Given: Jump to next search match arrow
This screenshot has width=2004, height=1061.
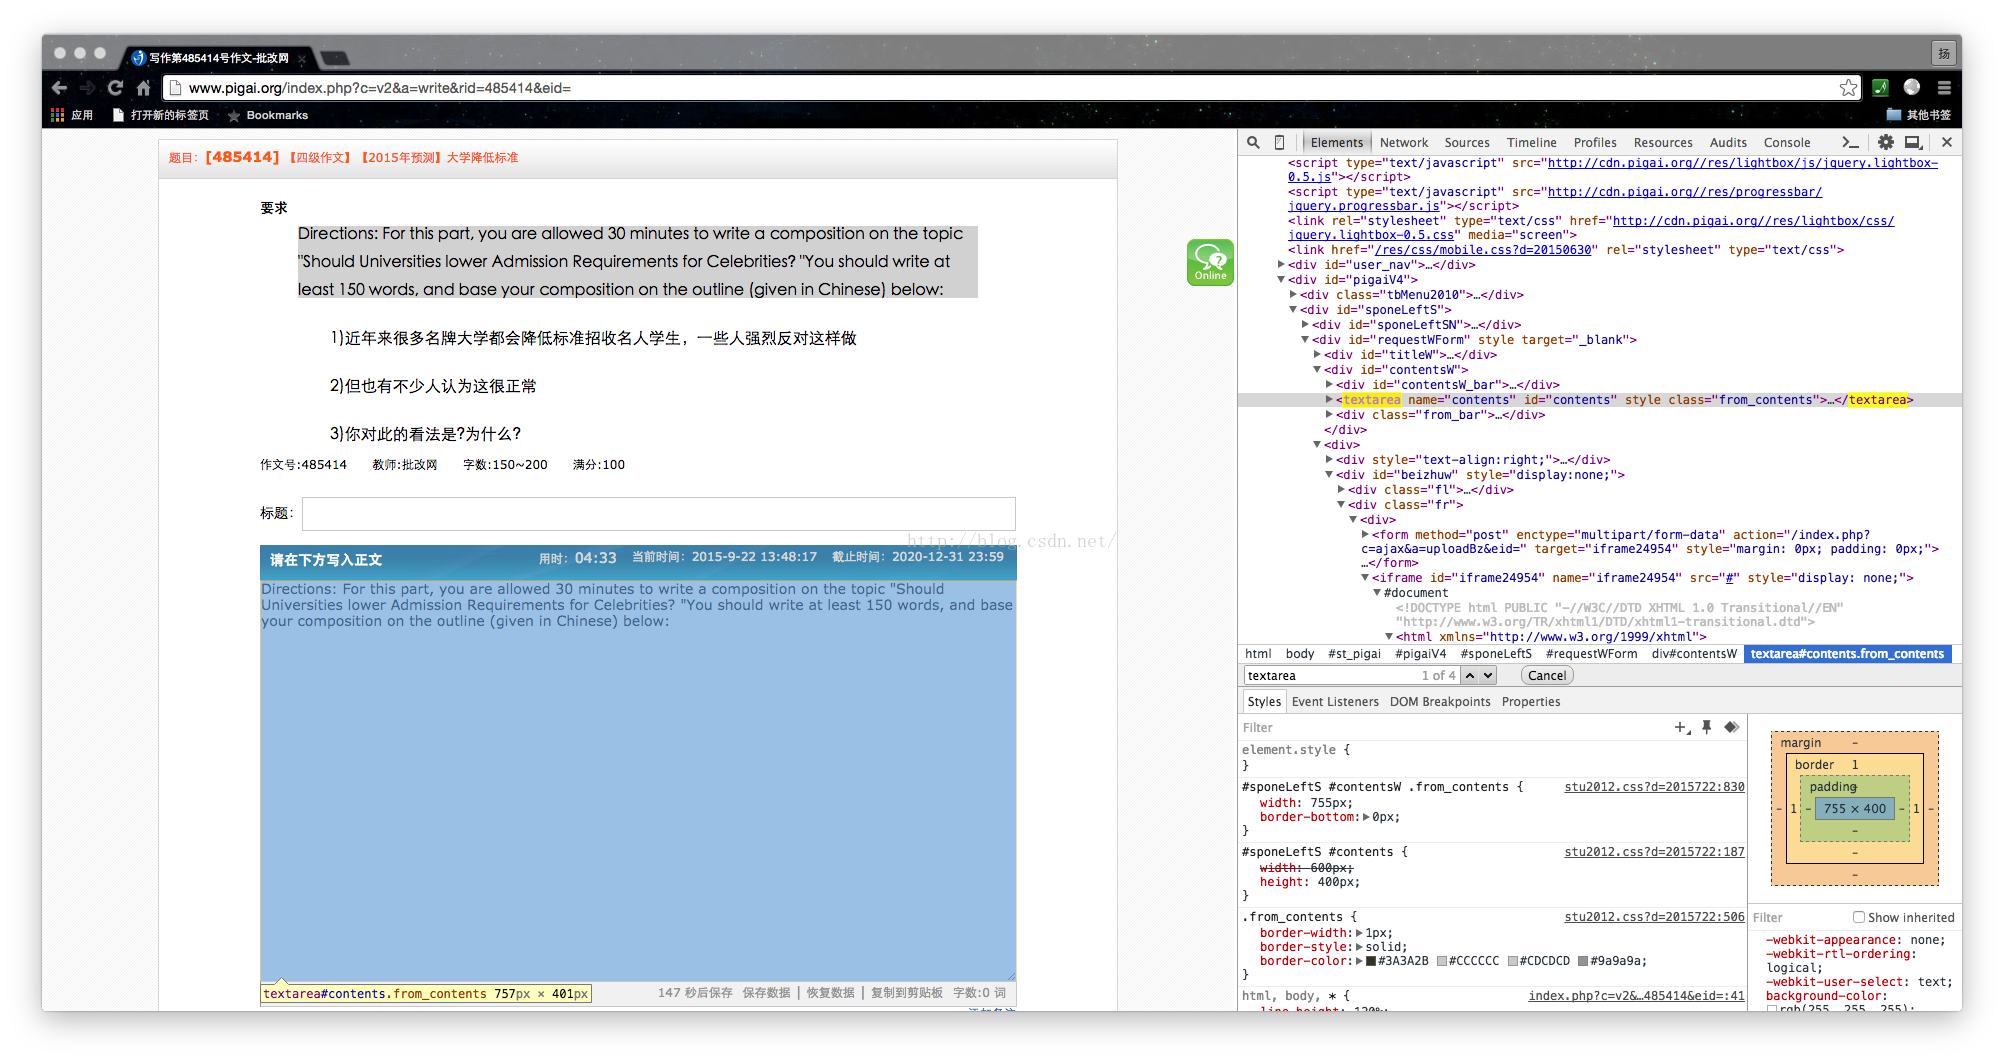Looking at the screenshot, I should click(x=1488, y=676).
